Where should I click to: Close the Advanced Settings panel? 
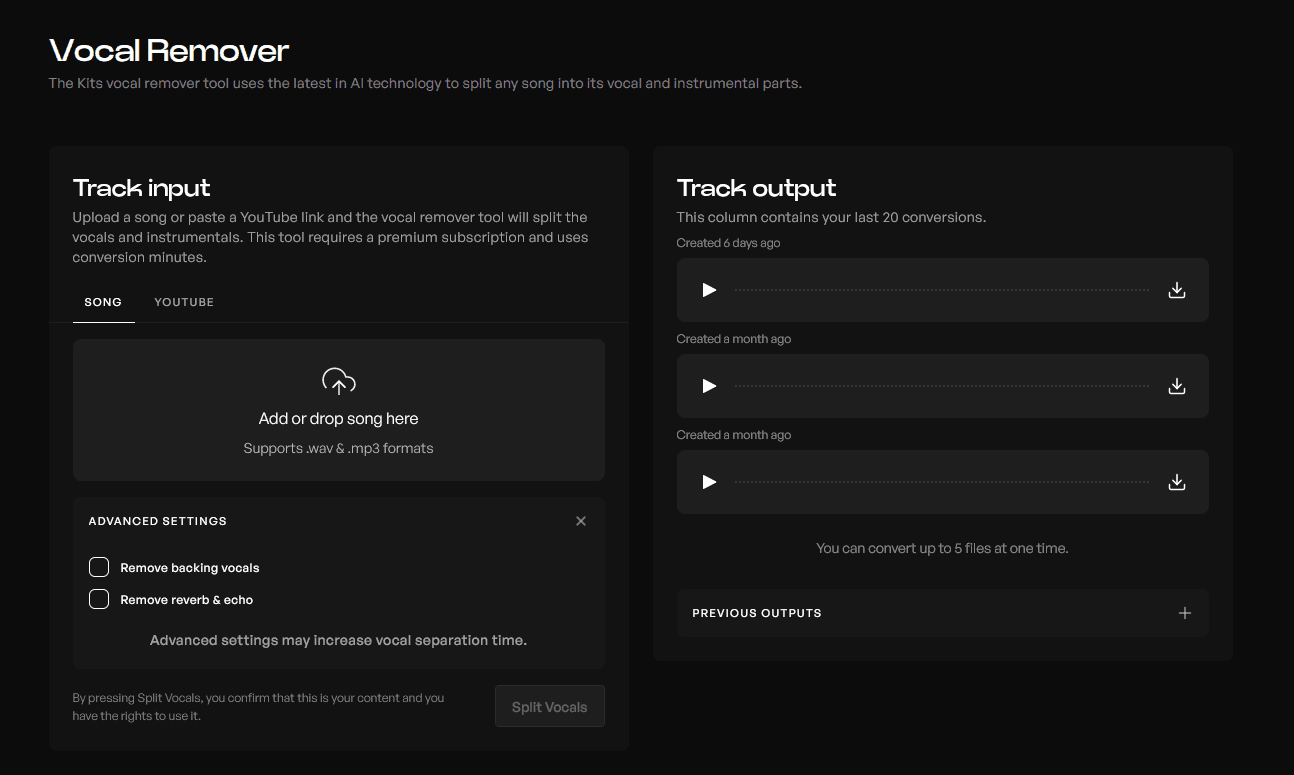click(x=581, y=521)
